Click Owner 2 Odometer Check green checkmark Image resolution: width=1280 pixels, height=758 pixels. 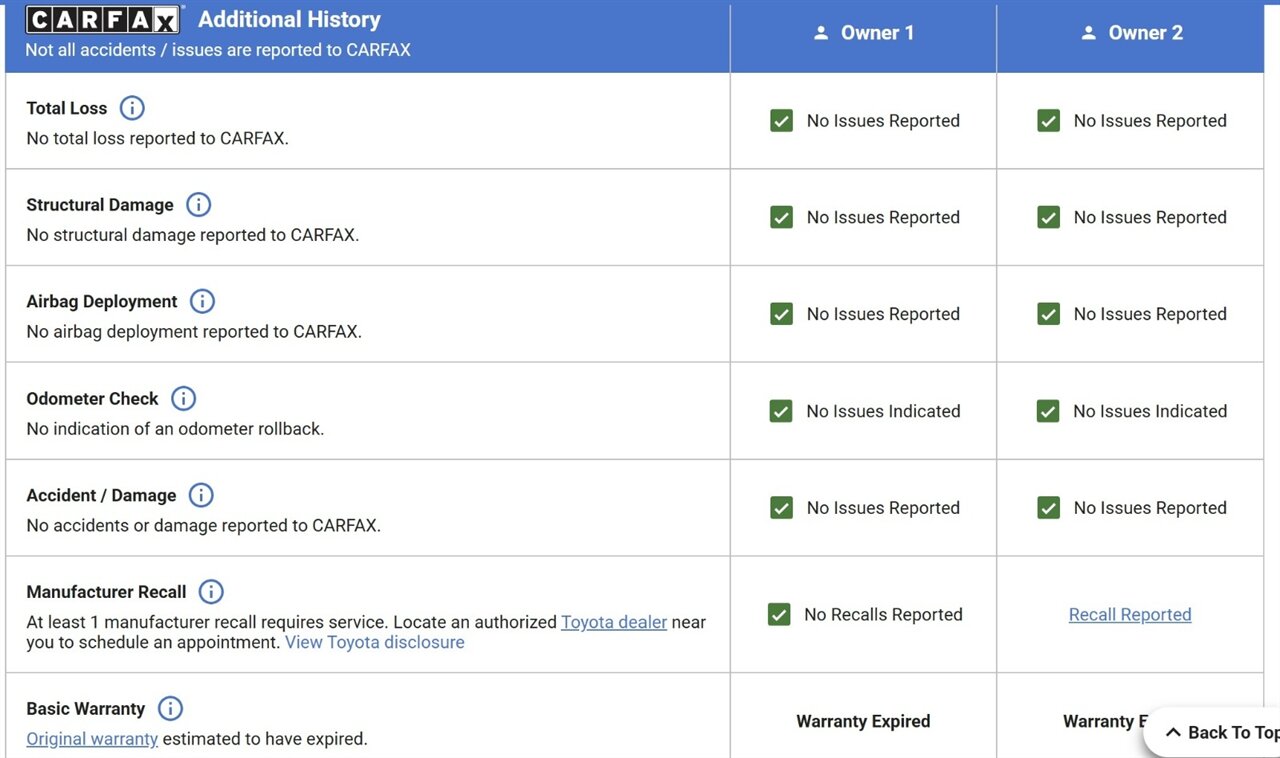click(x=1048, y=411)
